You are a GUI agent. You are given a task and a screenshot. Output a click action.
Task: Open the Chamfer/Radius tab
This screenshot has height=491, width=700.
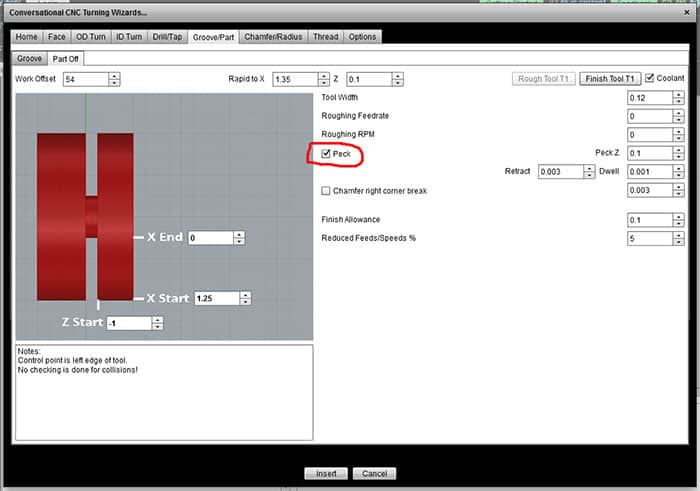(274, 37)
